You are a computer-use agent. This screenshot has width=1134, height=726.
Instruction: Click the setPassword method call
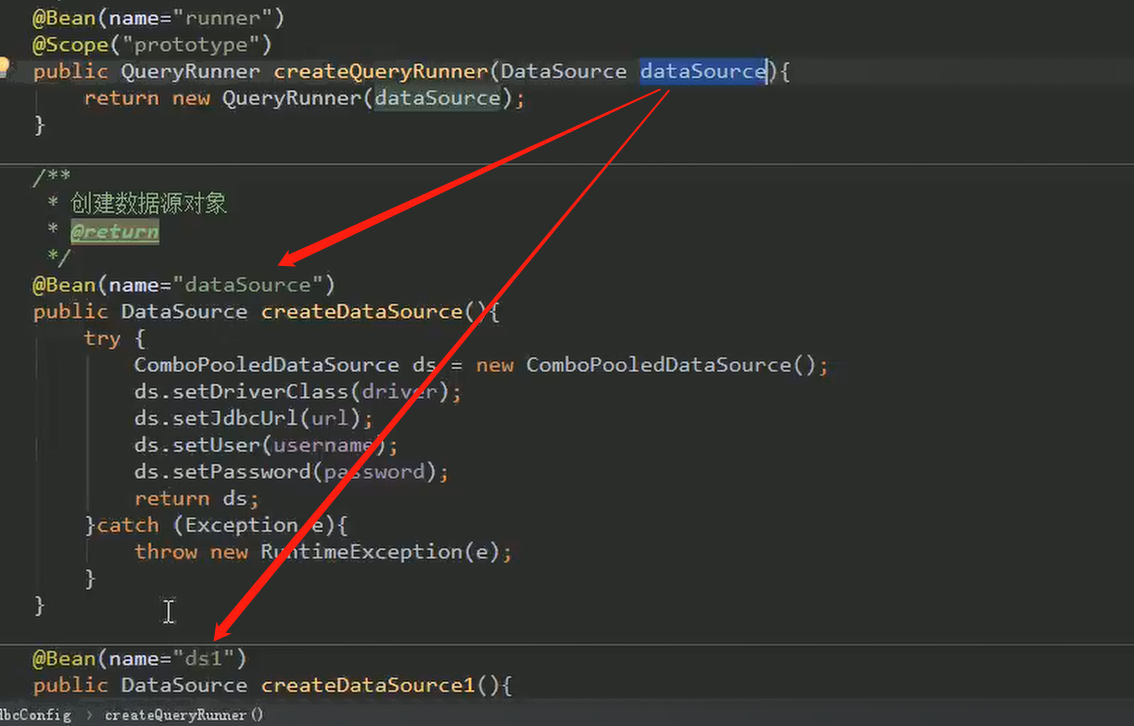(242, 472)
